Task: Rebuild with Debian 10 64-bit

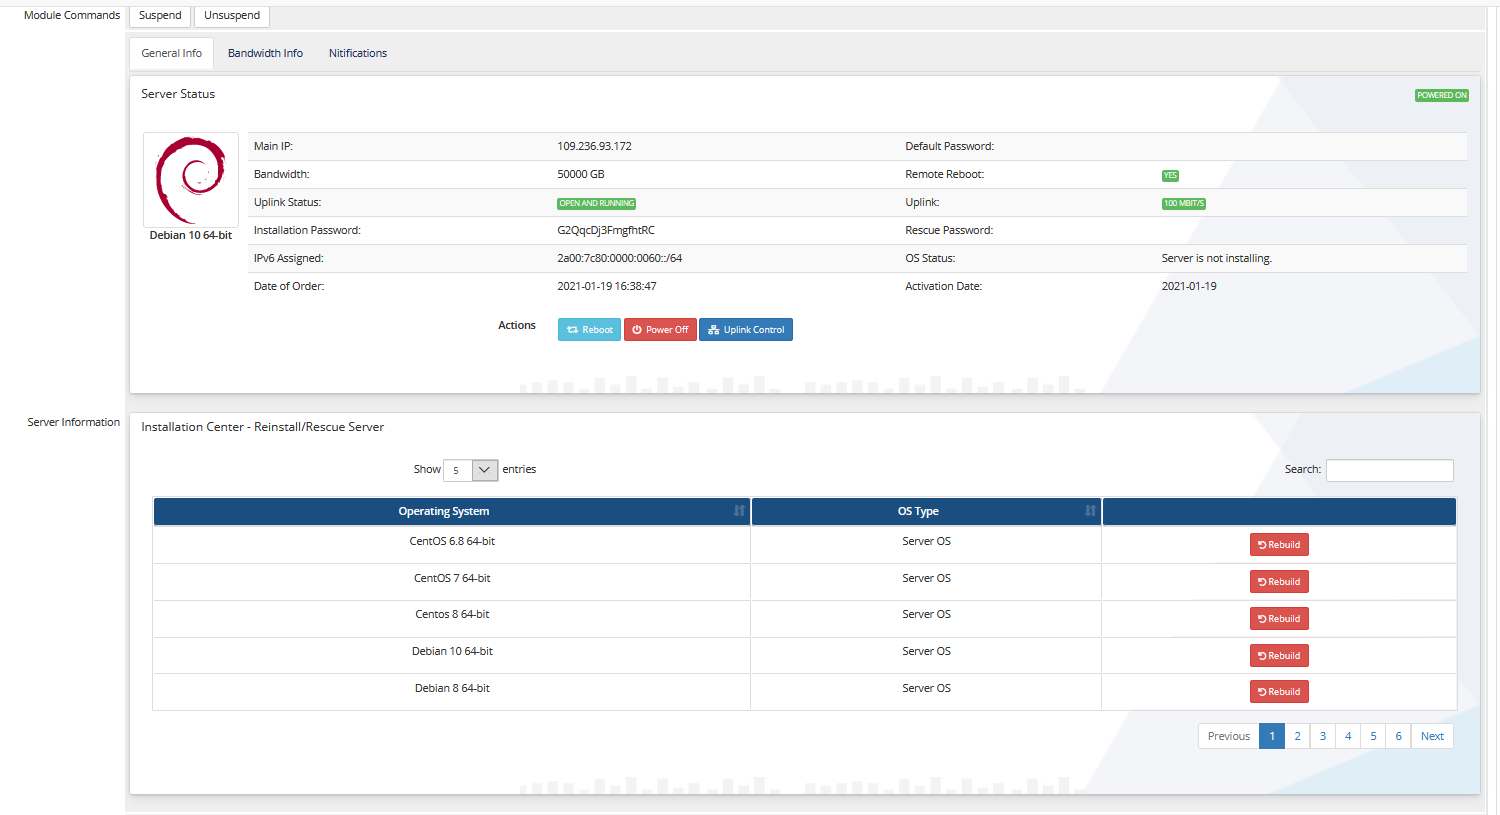Action: (x=1279, y=656)
